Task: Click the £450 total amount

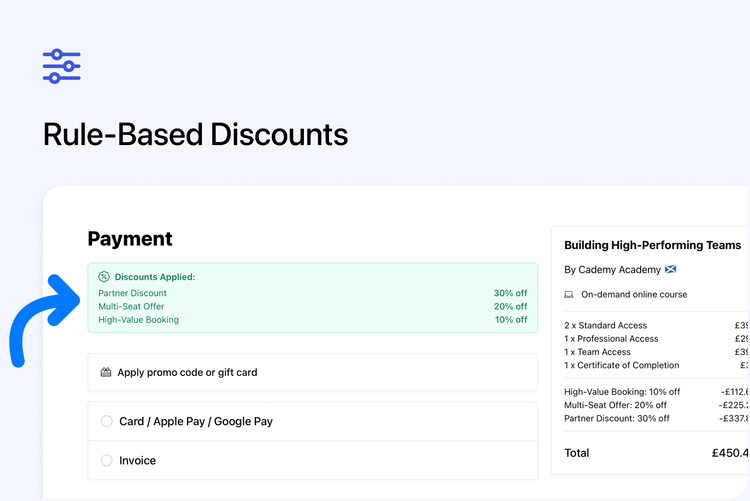Action: 730,453
